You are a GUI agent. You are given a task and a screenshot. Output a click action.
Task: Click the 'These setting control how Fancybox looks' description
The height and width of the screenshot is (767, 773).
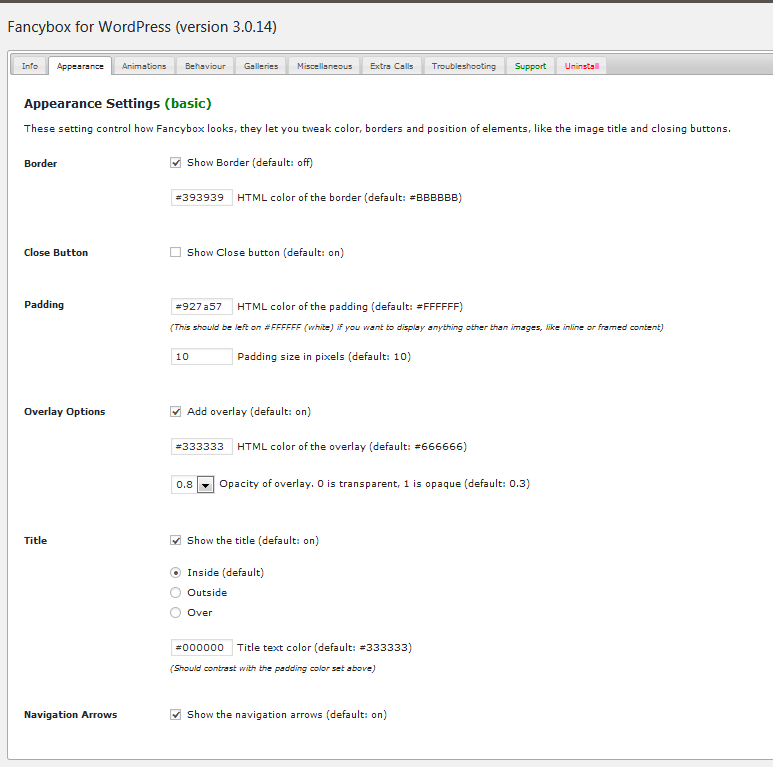[377, 129]
